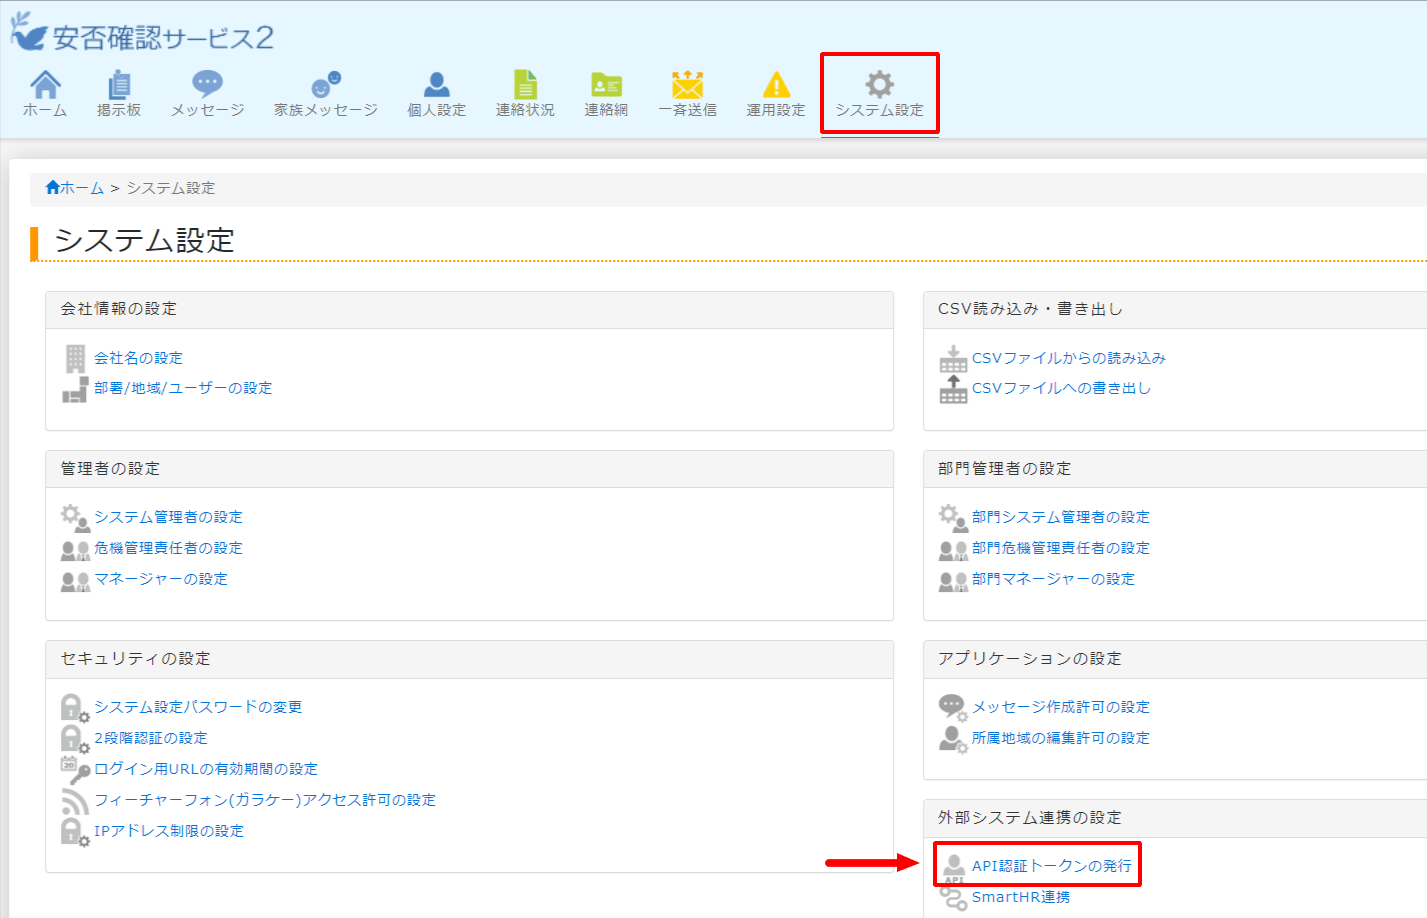The height and width of the screenshot is (918, 1427).
Task: Open 2段階認証の設定 link
Action: tap(151, 738)
